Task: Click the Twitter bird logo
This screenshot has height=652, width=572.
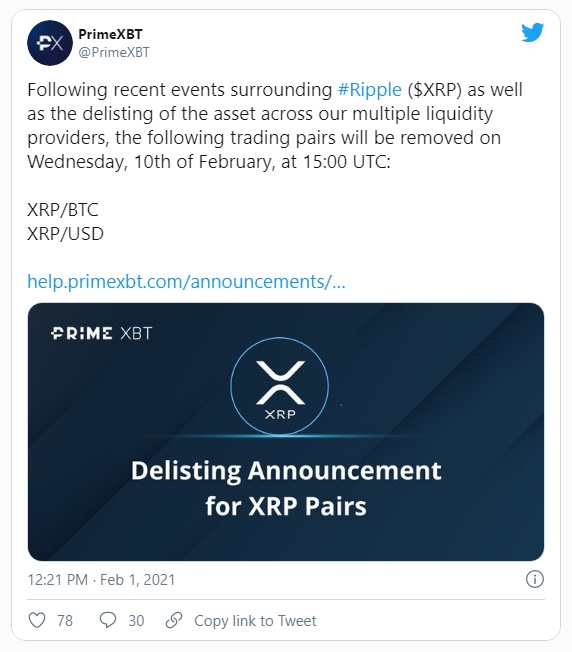Action: 533,32
